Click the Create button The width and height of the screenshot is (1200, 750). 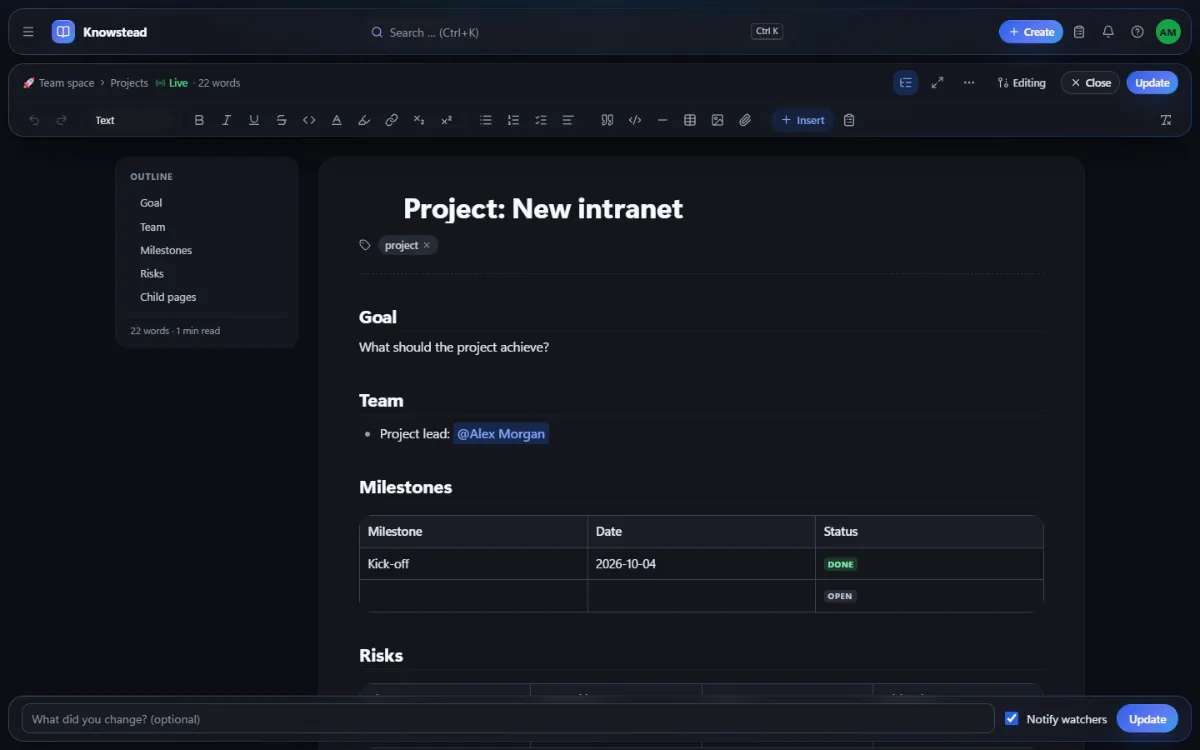(1031, 32)
